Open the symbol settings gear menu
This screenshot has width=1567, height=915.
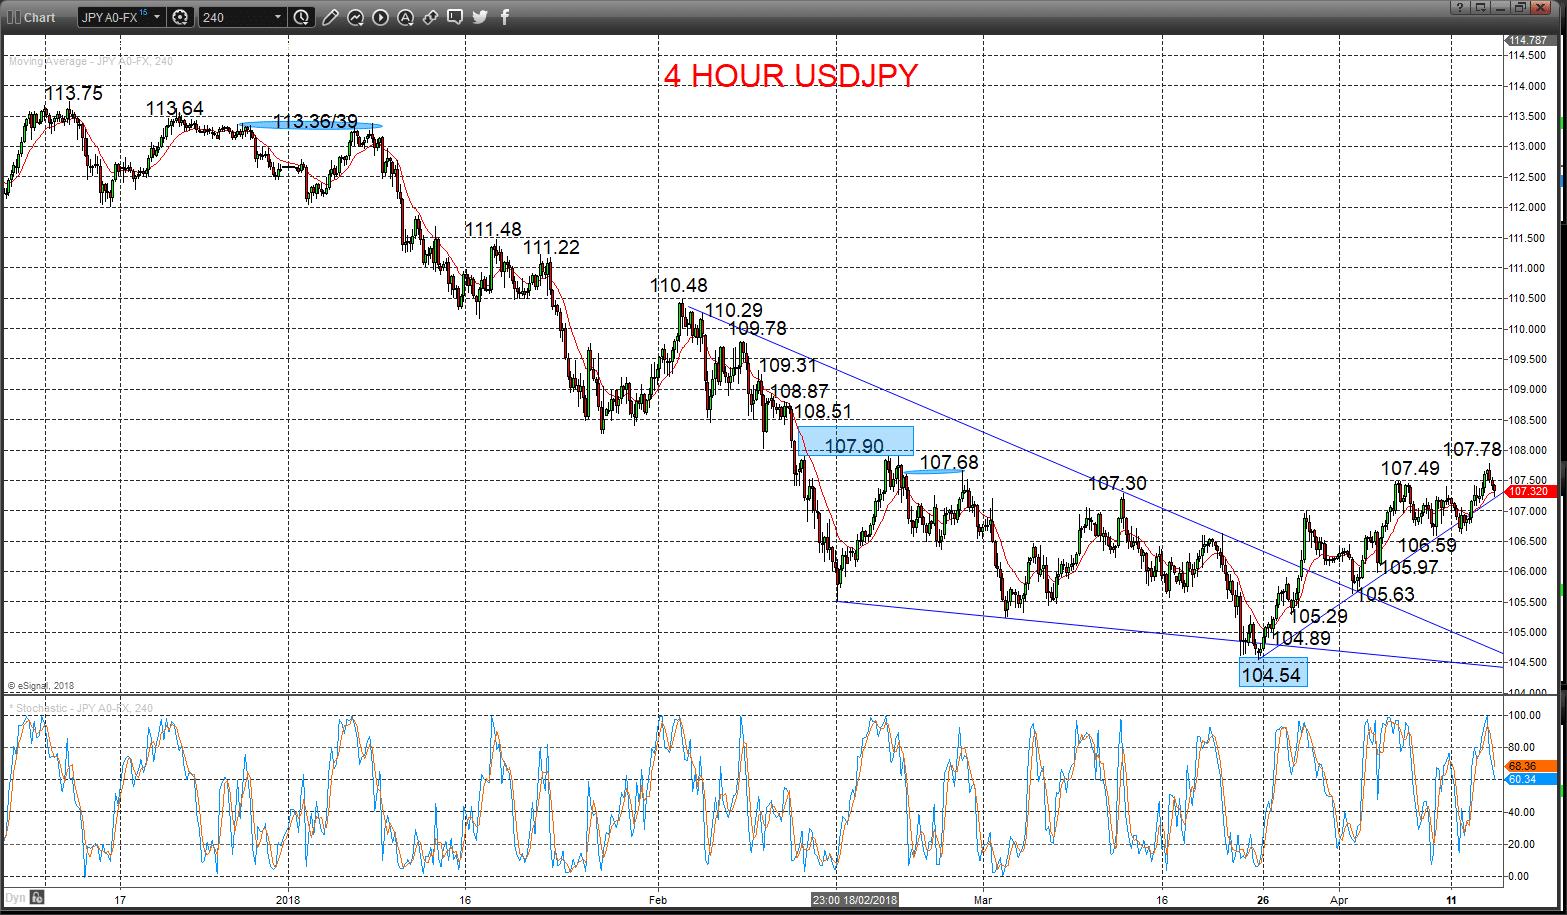(180, 17)
